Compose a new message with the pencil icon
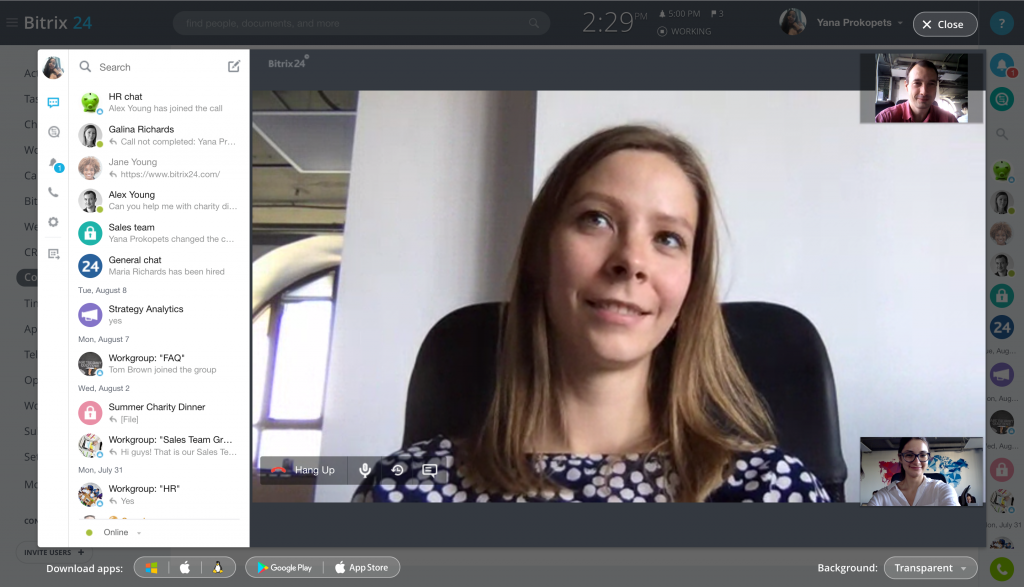The height and width of the screenshot is (587, 1024). coord(235,67)
